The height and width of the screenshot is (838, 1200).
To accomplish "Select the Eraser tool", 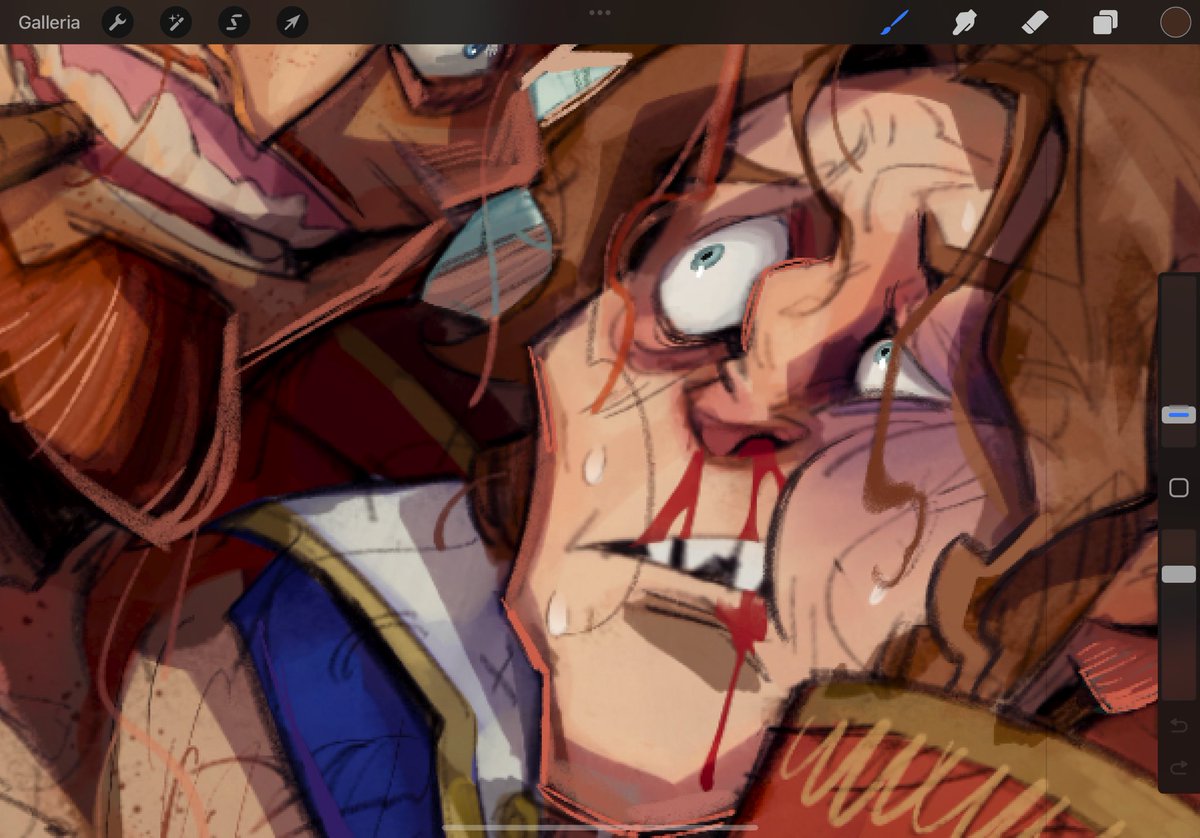I will tap(1034, 22).
